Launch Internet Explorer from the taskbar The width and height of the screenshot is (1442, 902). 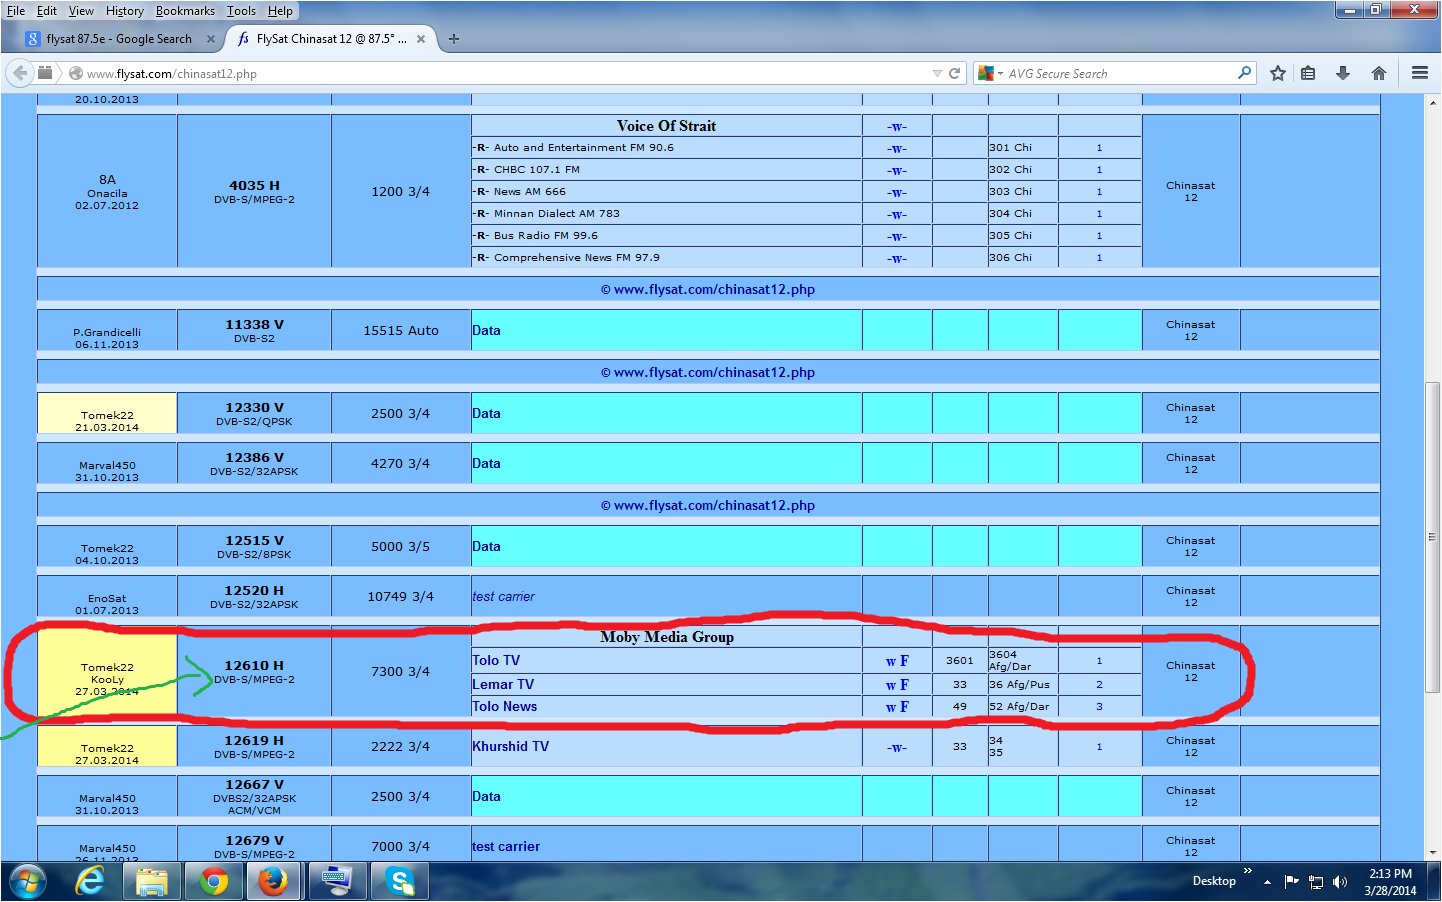click(90, 882)
